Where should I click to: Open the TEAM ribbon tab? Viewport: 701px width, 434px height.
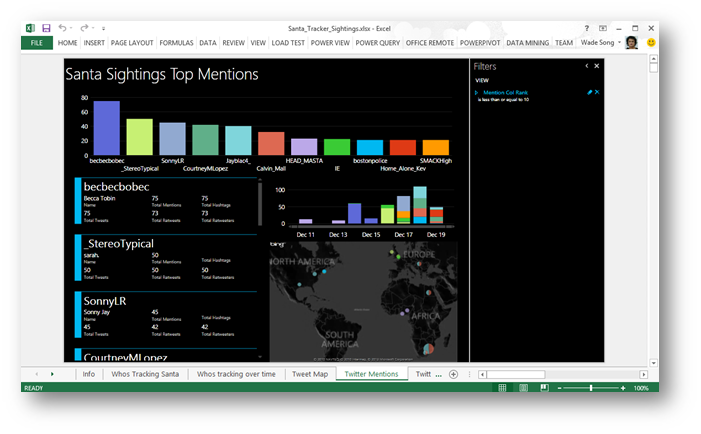564,43
